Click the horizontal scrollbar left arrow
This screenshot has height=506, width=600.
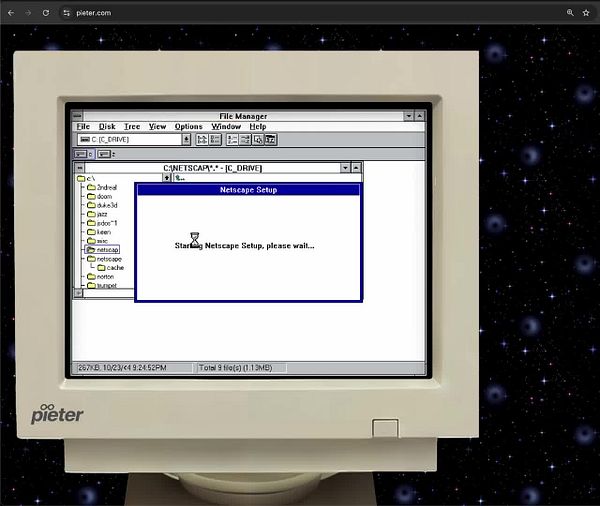pos(78,293)
